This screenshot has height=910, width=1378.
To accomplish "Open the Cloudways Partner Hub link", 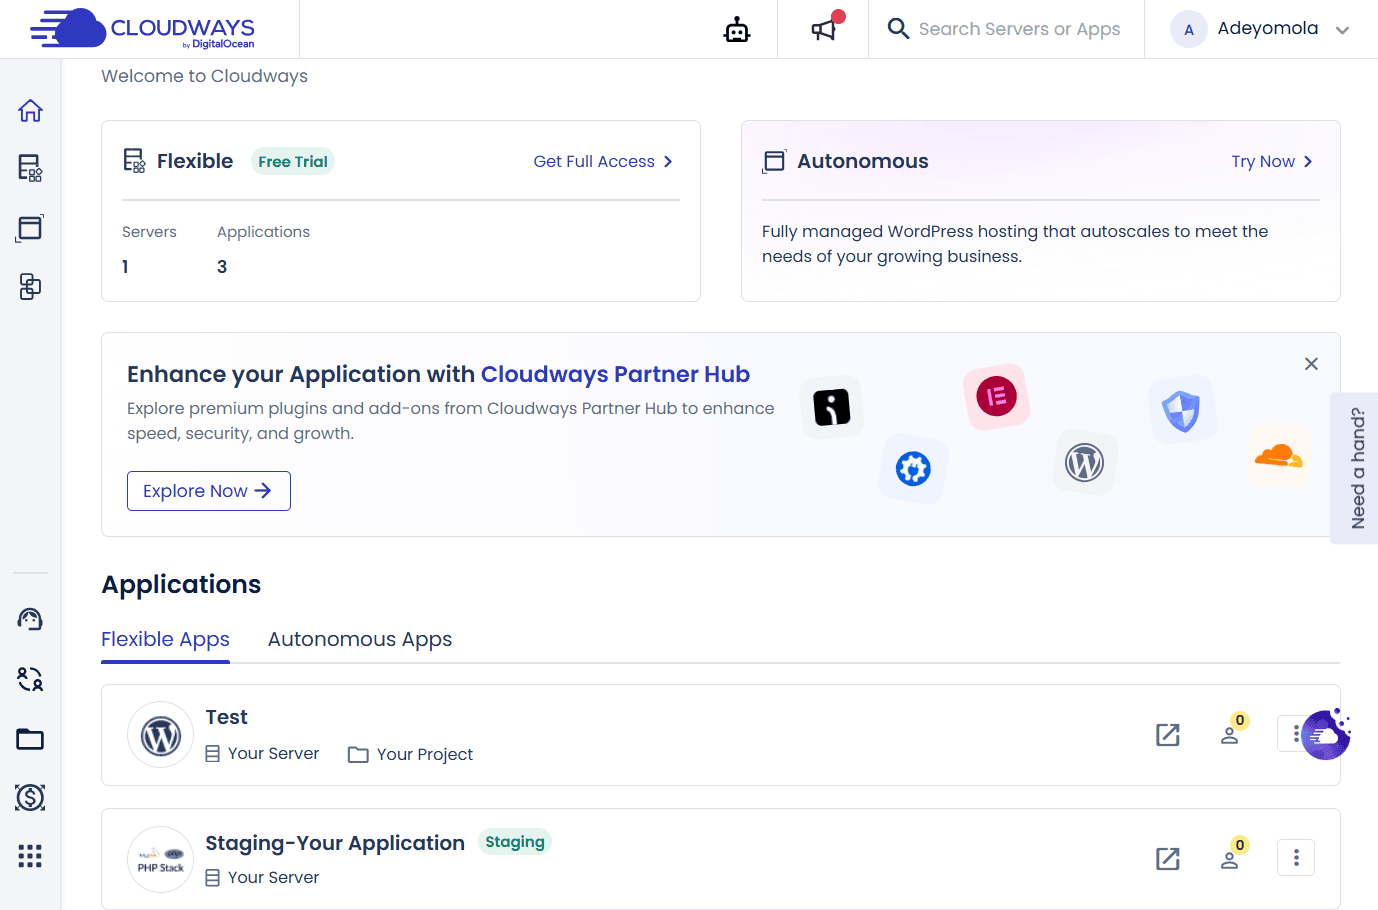I will 615,374.
